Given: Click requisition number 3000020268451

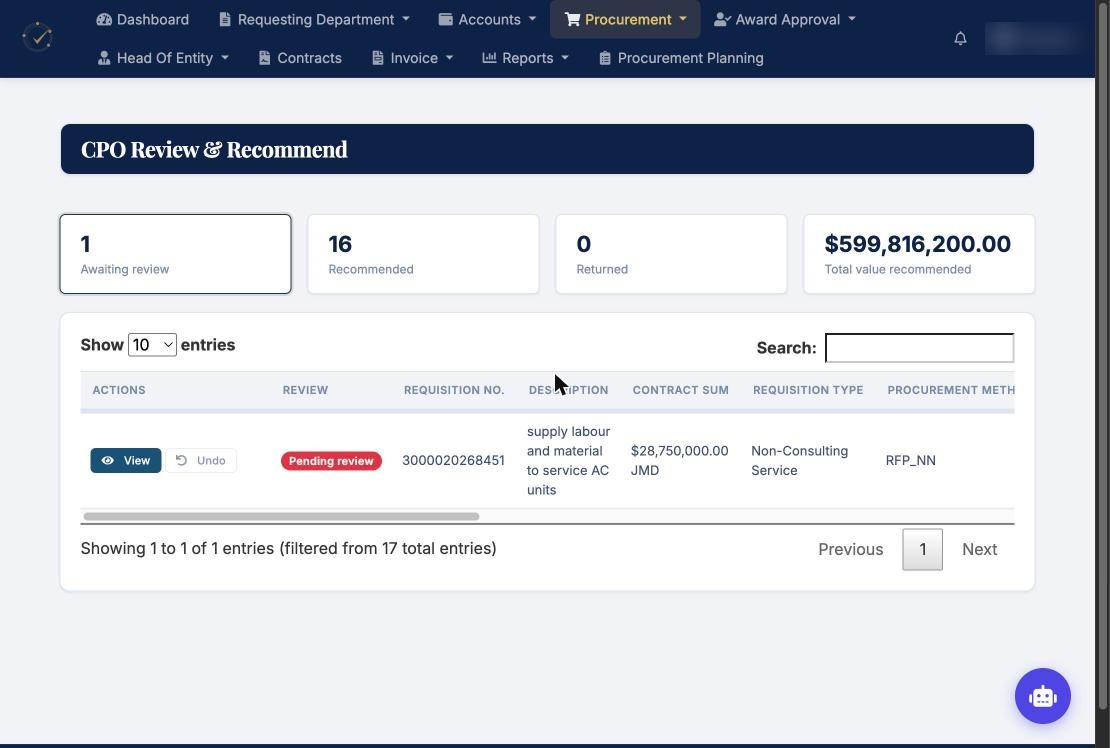Looking at the screenshot, I should coord(453,461).
